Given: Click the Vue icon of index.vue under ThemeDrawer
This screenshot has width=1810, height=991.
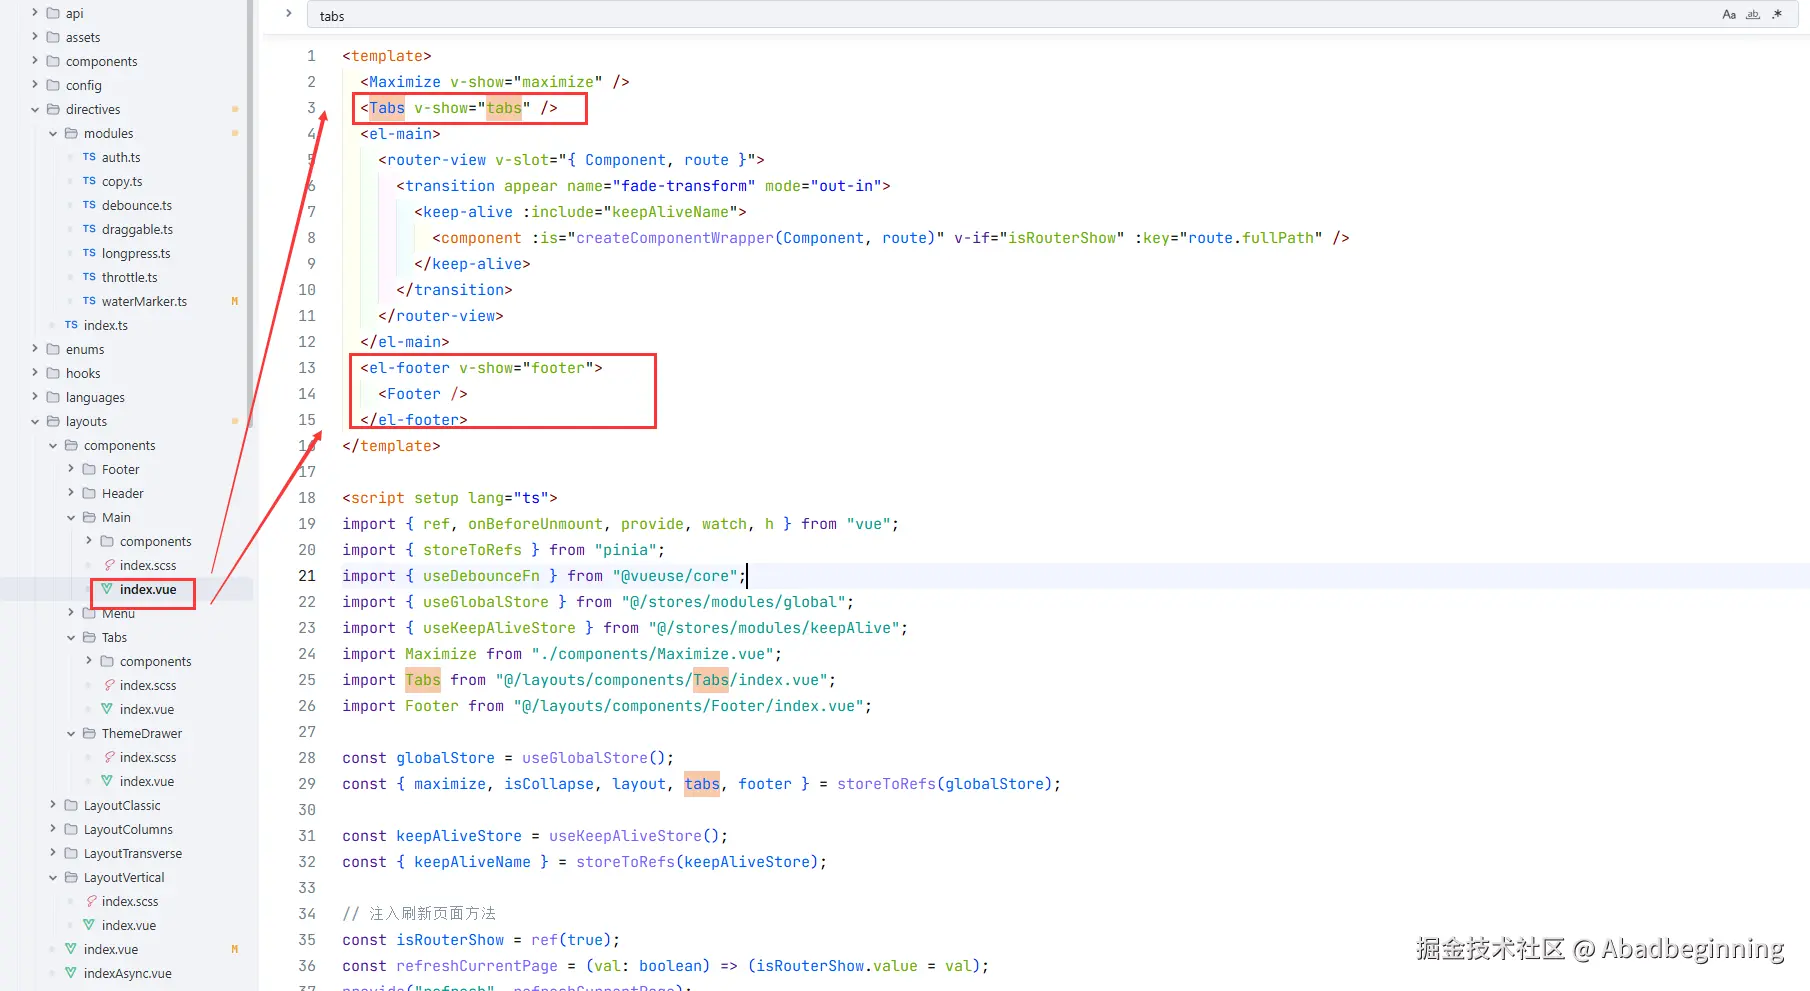Looking at the screenshot, I should click(x=107, y=781).
